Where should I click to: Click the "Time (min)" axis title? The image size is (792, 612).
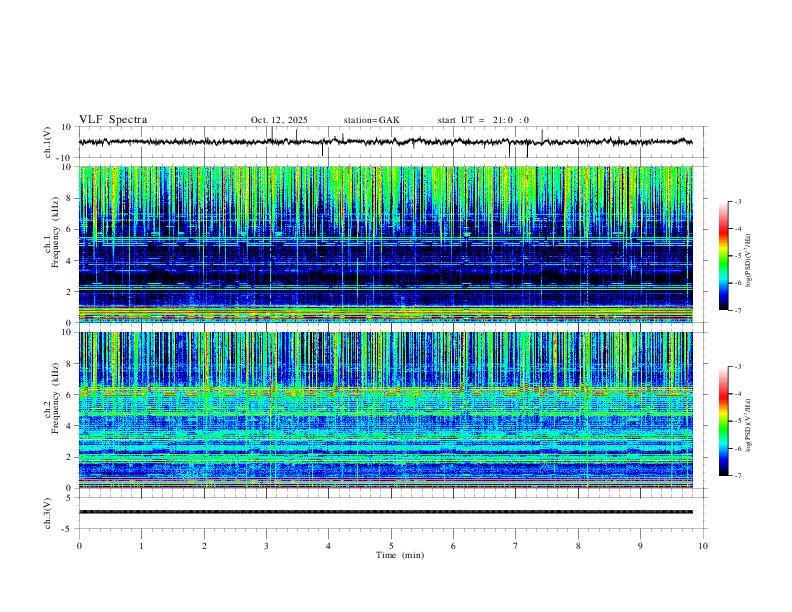click(400, 555)
